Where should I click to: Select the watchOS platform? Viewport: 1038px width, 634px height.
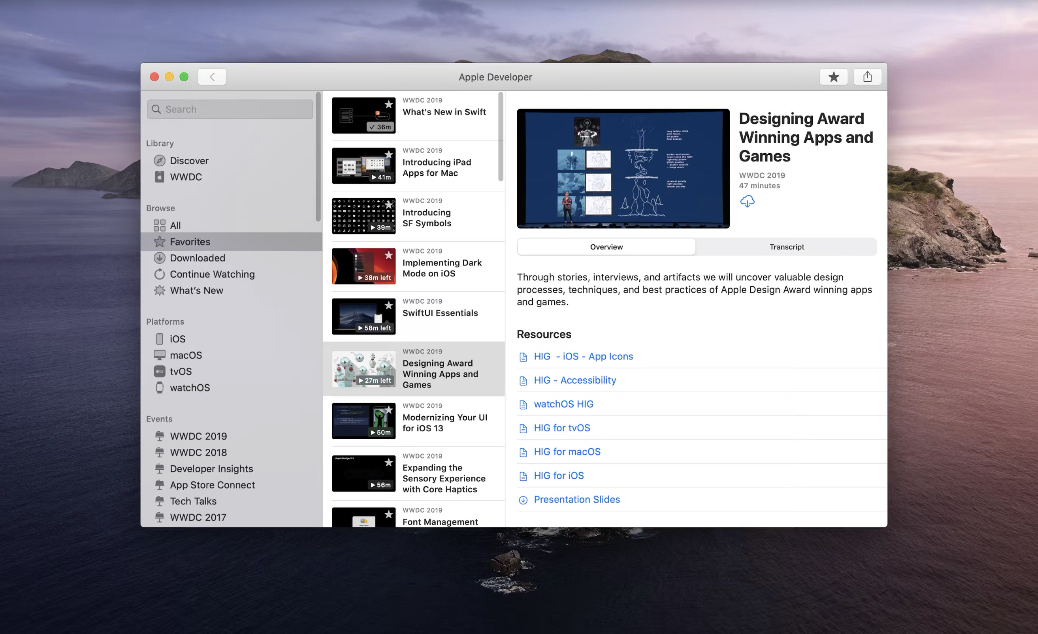[x=189, y=388]
